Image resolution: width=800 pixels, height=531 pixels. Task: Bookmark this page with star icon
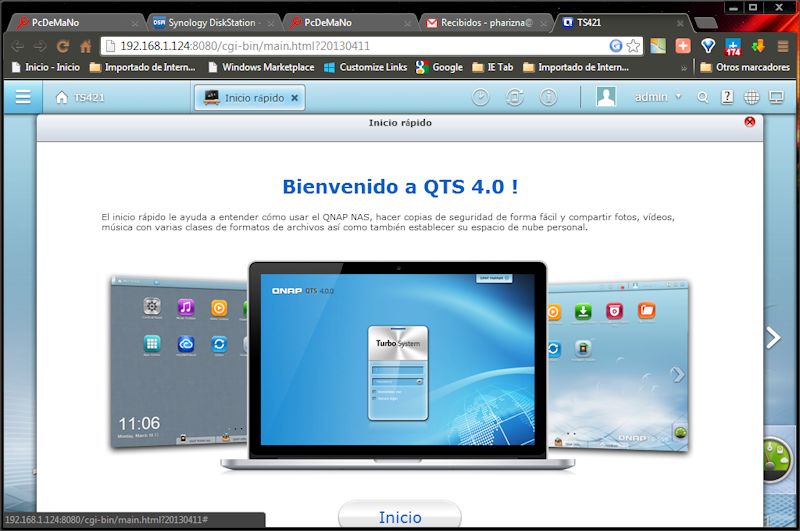click(x=633, y=46)
